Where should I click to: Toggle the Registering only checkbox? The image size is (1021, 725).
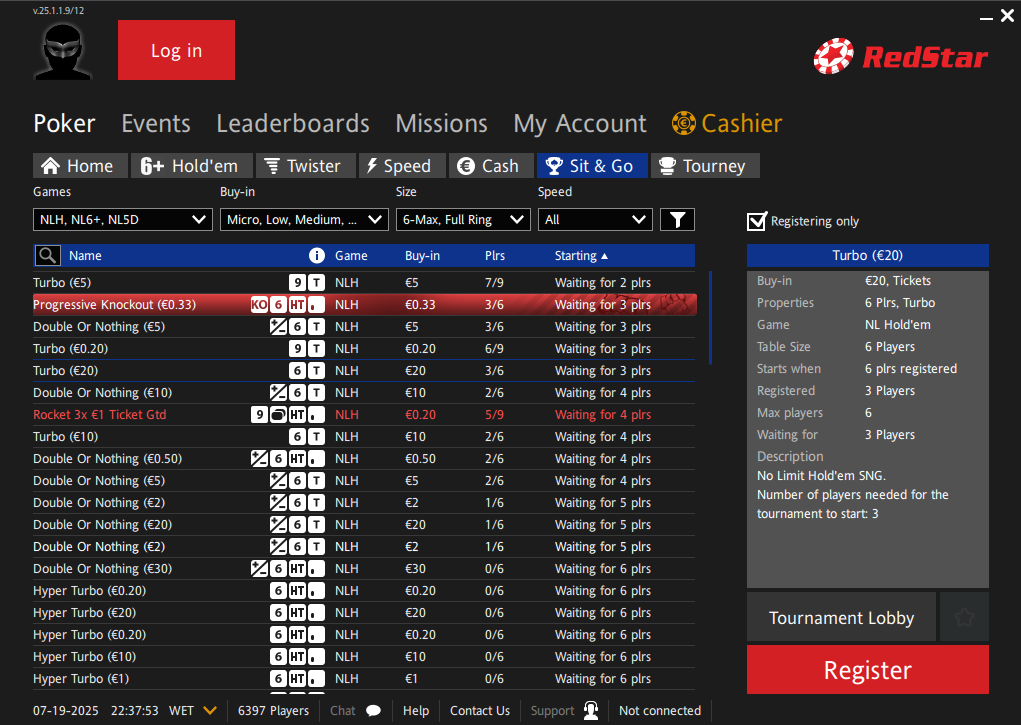click(757, 221)
